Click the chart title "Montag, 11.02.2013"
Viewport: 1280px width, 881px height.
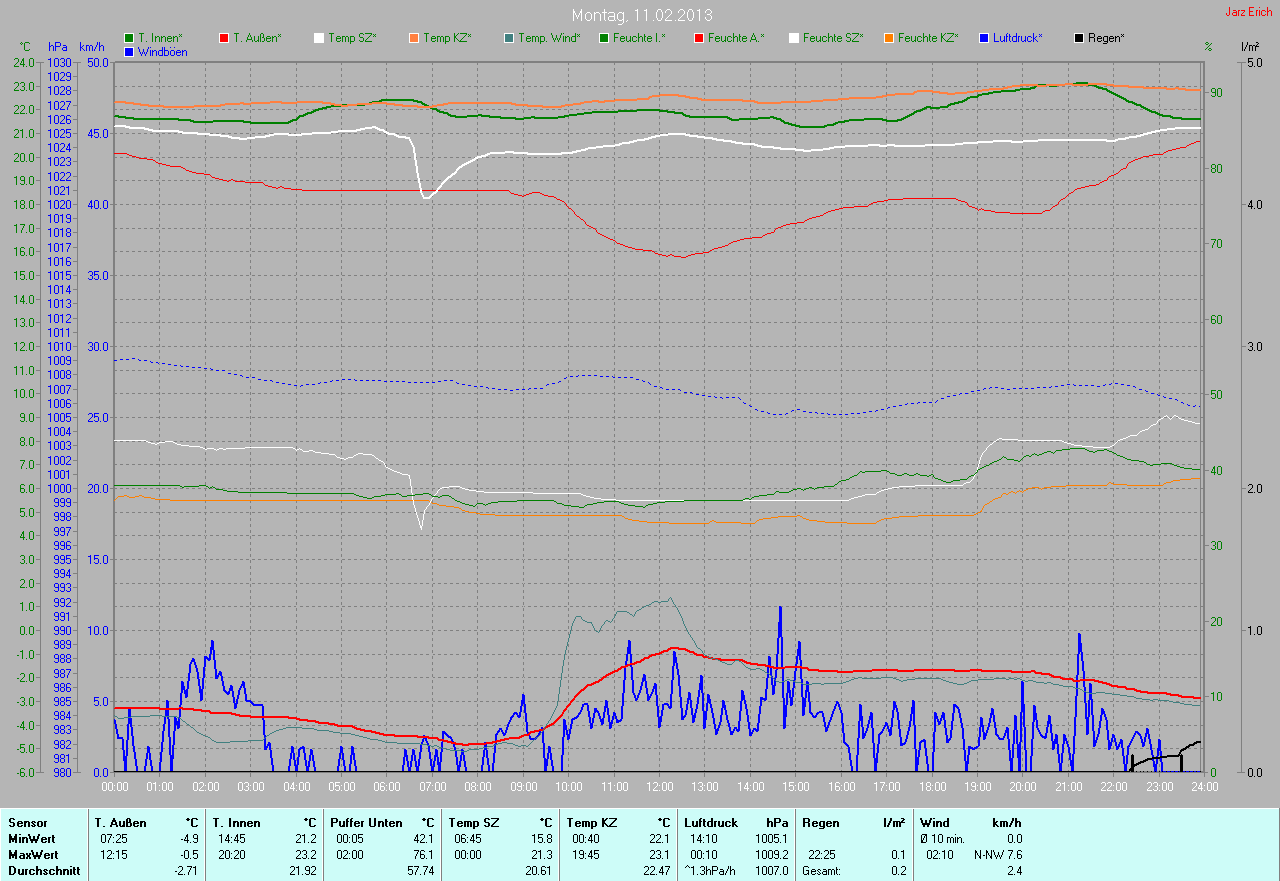click(641, 15)
